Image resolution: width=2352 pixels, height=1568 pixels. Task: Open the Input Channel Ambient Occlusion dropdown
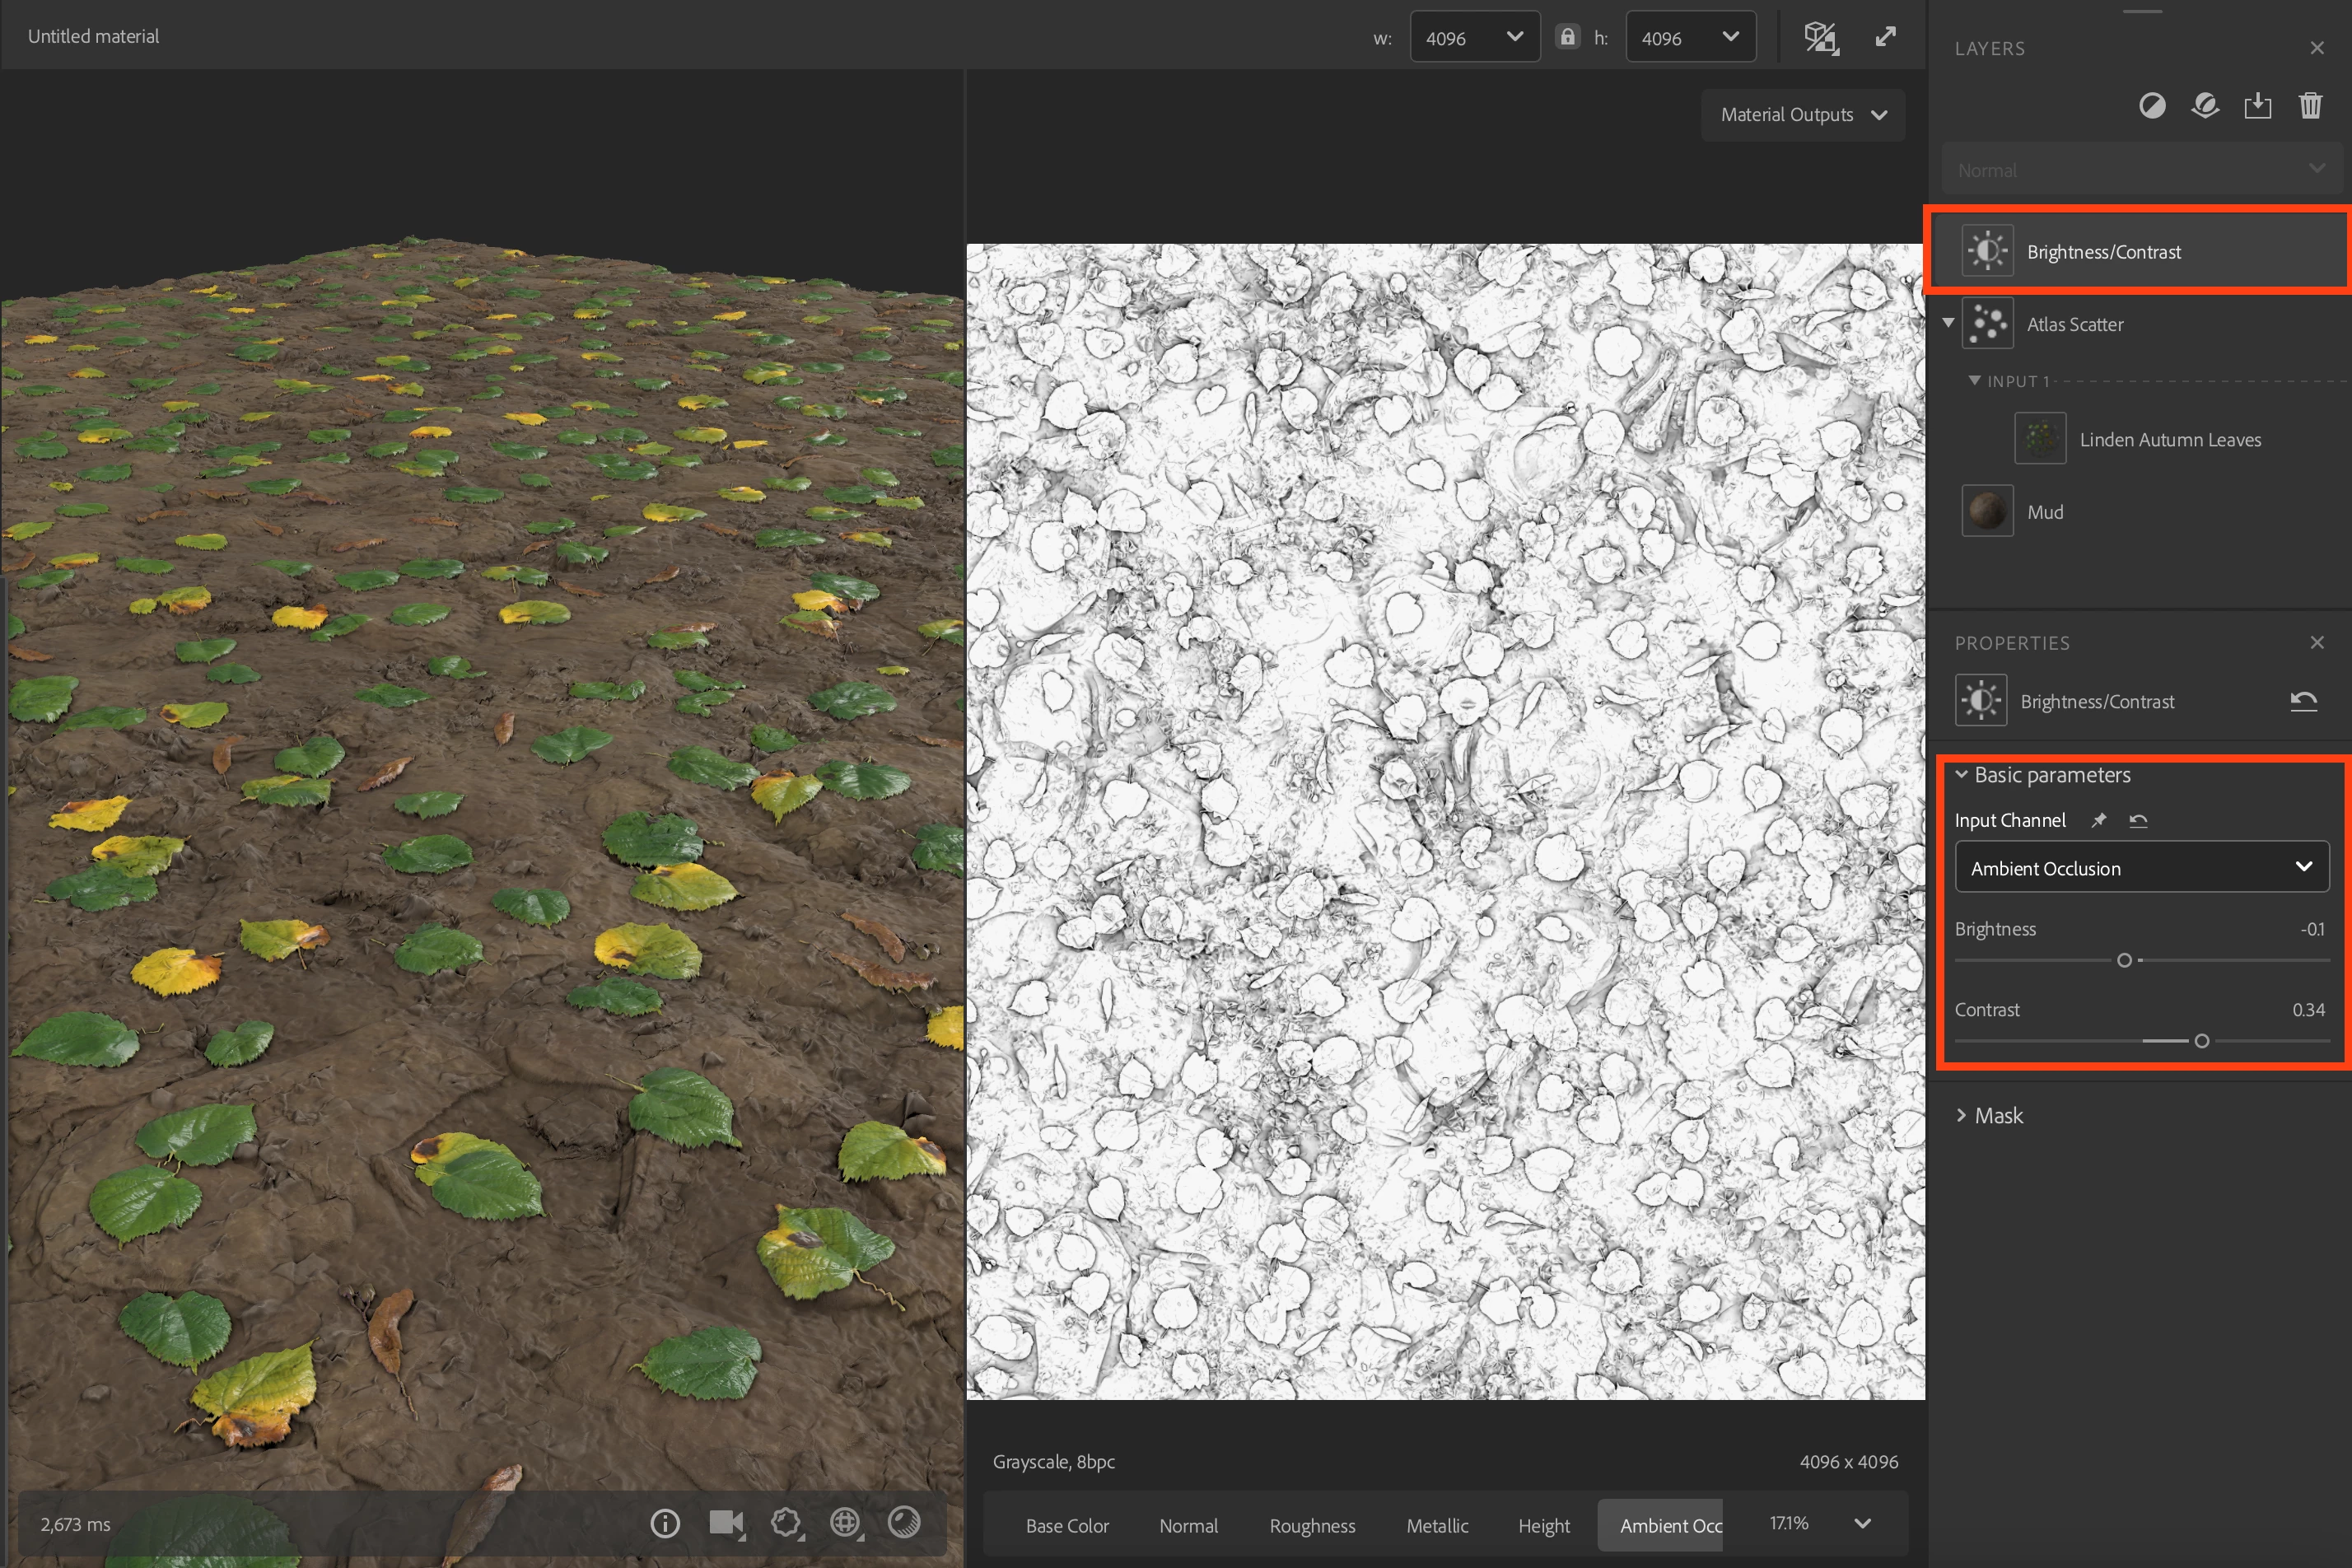(x=2141, y=867)
